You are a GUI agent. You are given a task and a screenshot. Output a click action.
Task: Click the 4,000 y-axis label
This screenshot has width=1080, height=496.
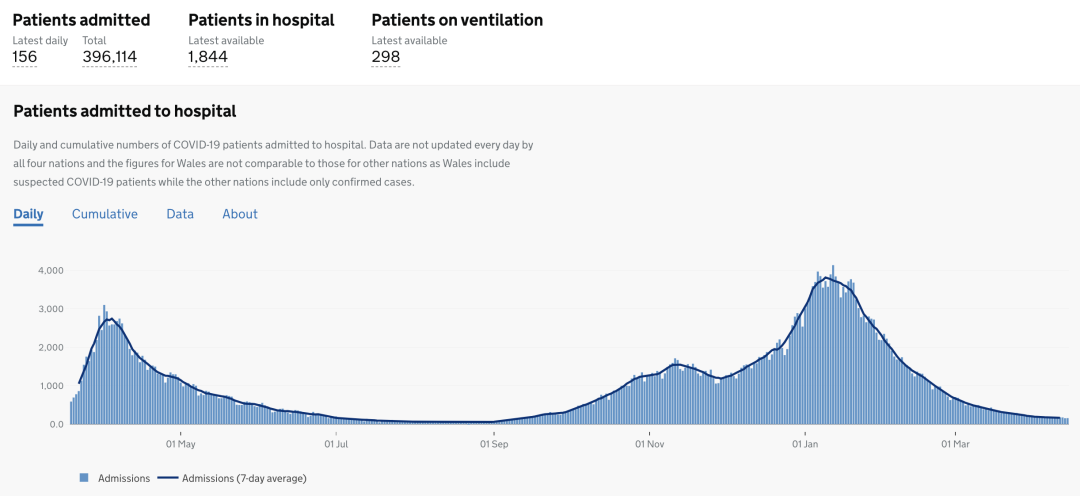[52, 271]
